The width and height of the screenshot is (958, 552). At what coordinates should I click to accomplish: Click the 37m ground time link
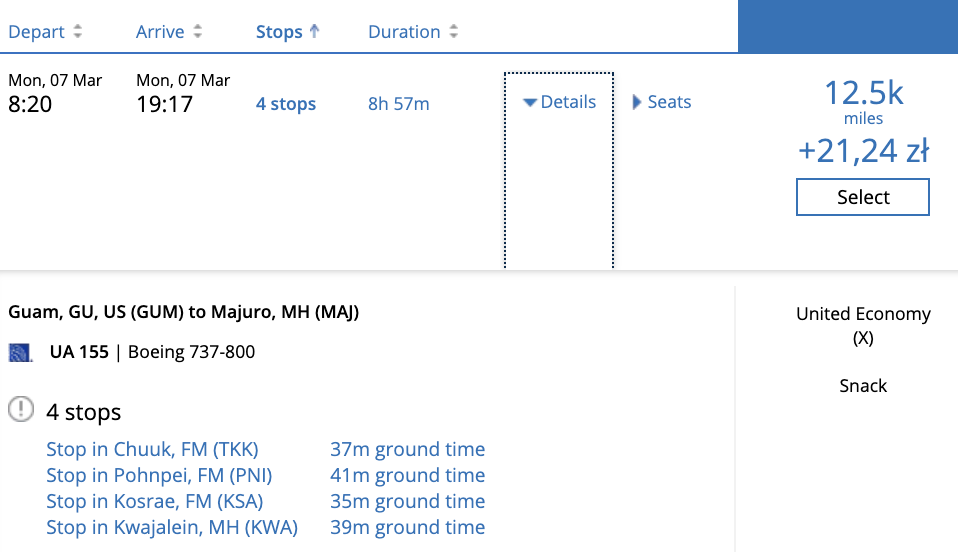point(408,449)
